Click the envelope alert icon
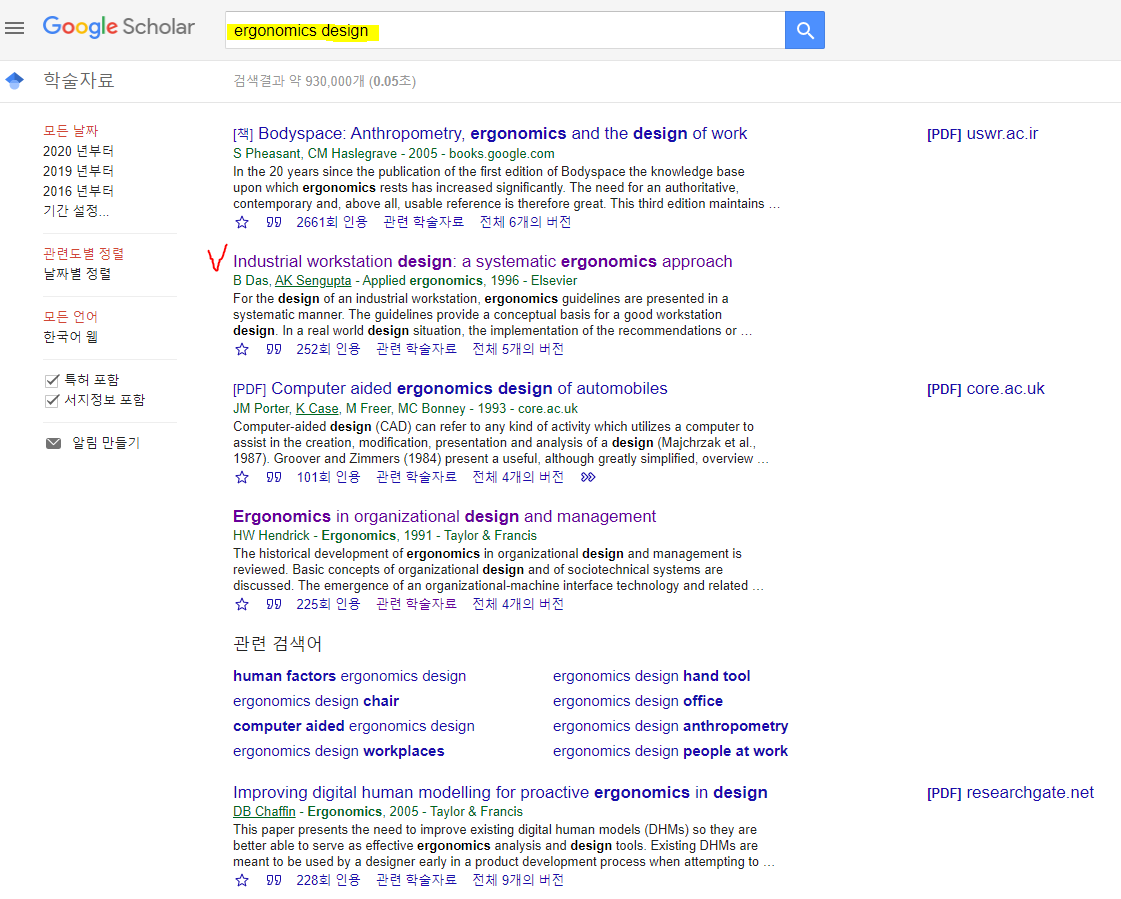The height and width of the screenshot is (899, 1121). coord(54,443)
